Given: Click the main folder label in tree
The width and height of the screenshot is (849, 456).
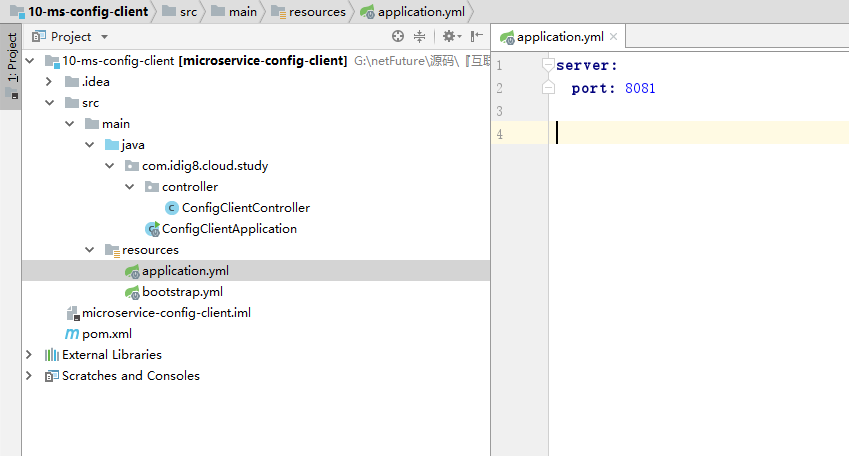Looking at the screenshot, I should click(116, 124).
